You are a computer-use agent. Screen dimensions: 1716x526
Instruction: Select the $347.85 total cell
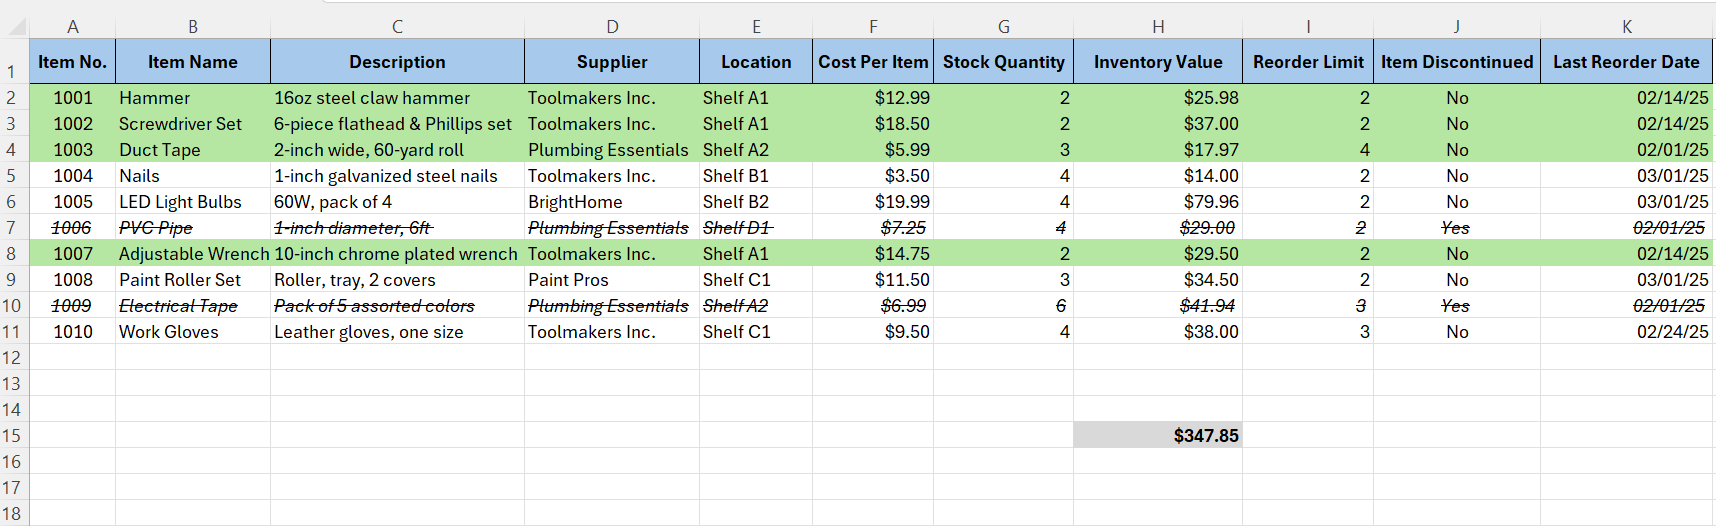(1157, 435)
